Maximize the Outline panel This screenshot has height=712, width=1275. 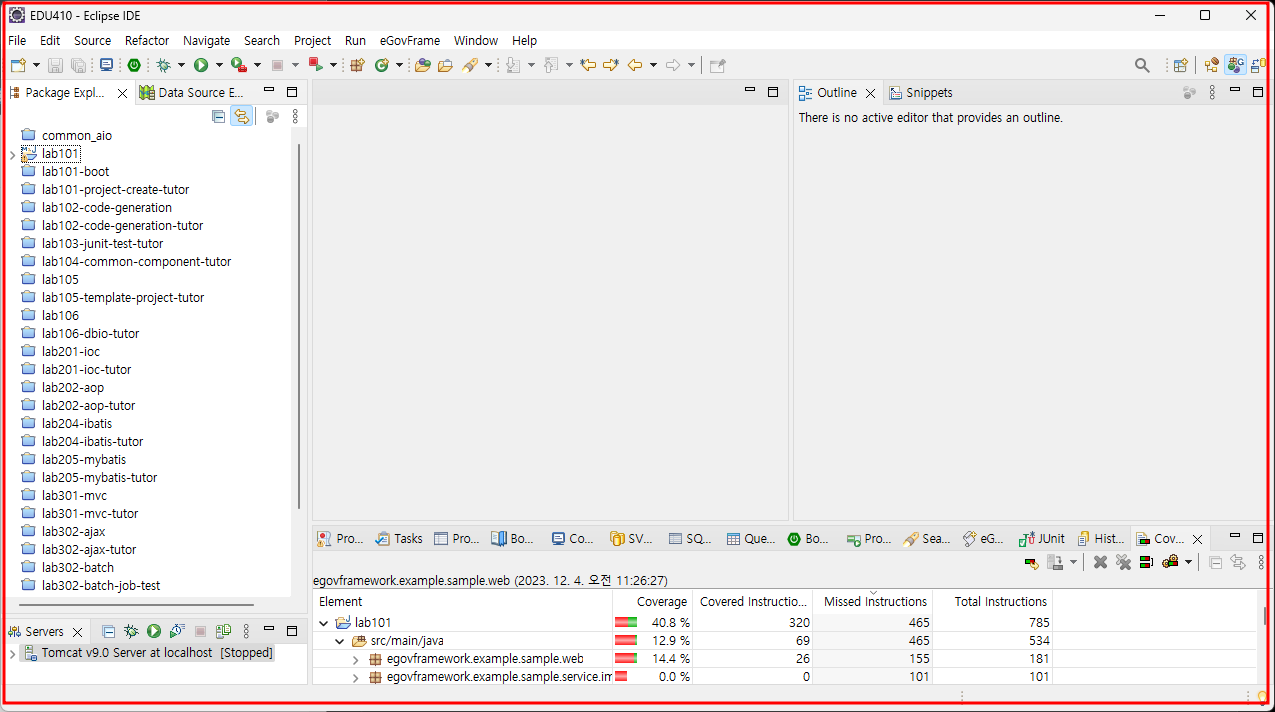[1258, 92]
